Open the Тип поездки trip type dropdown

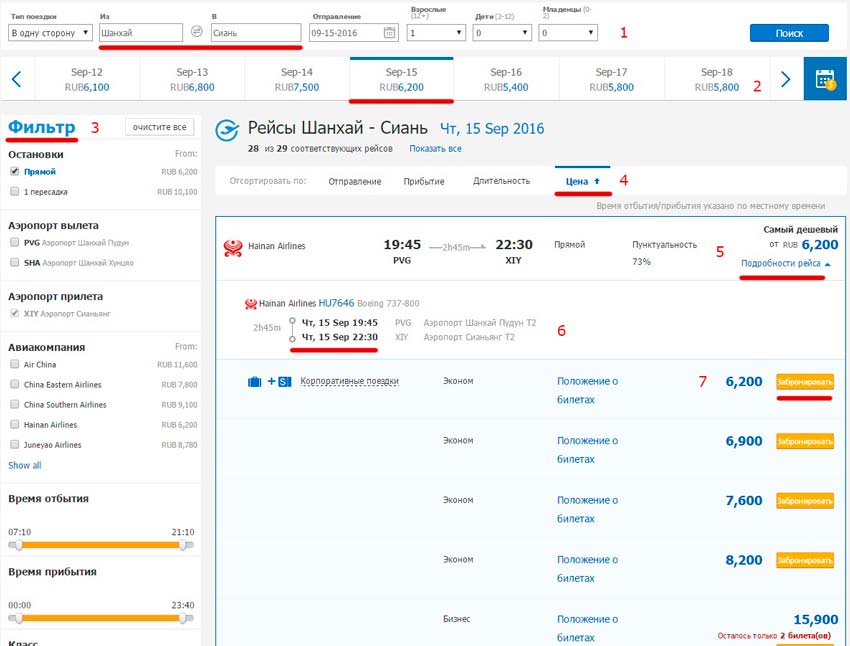coord(50,33)
